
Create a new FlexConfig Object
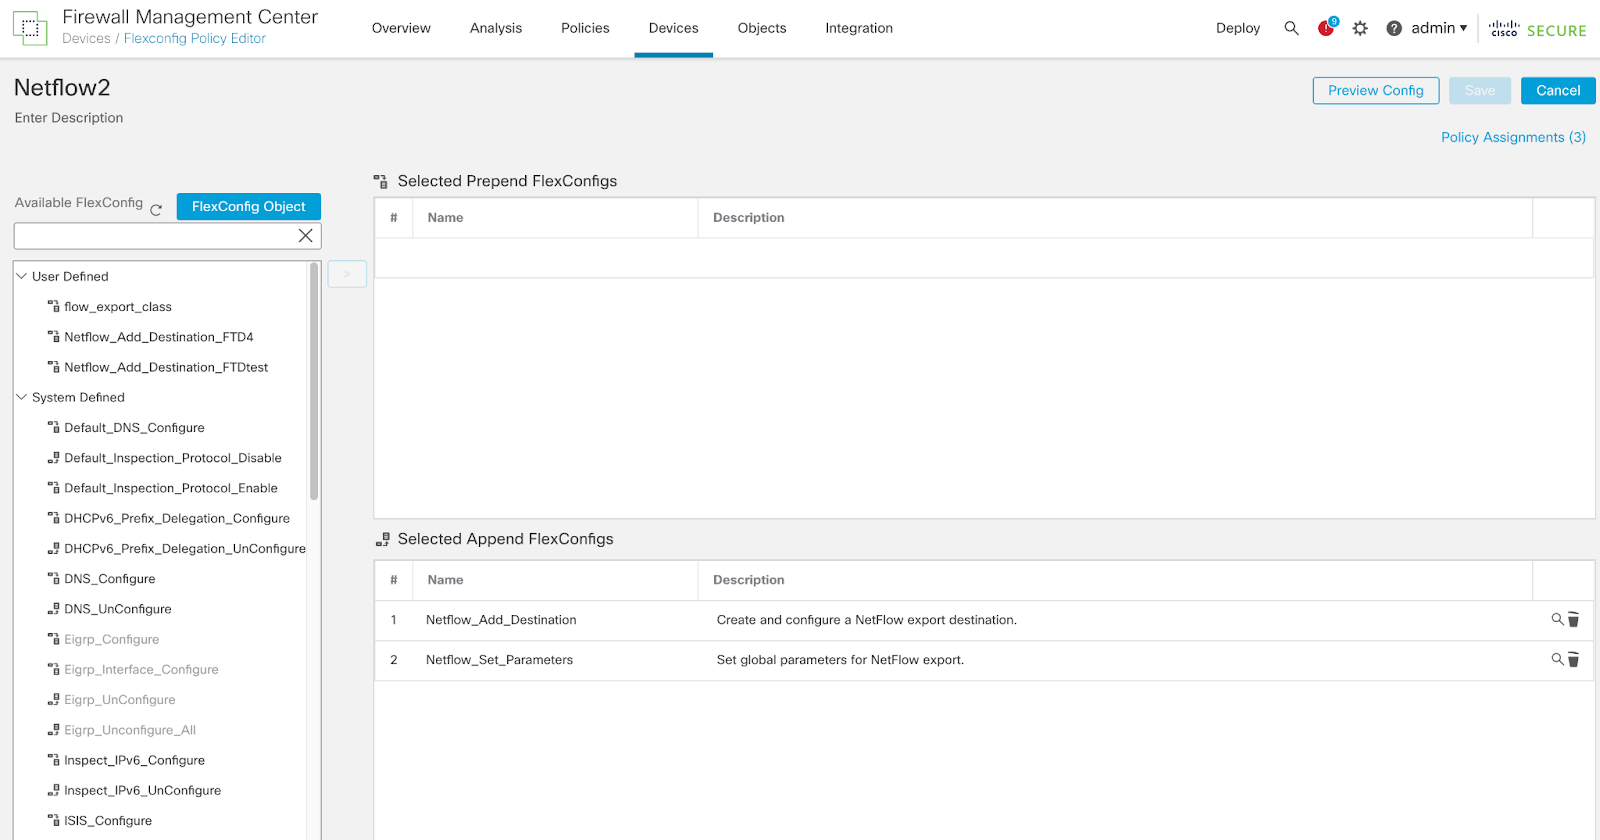click(x=249, y=206)
